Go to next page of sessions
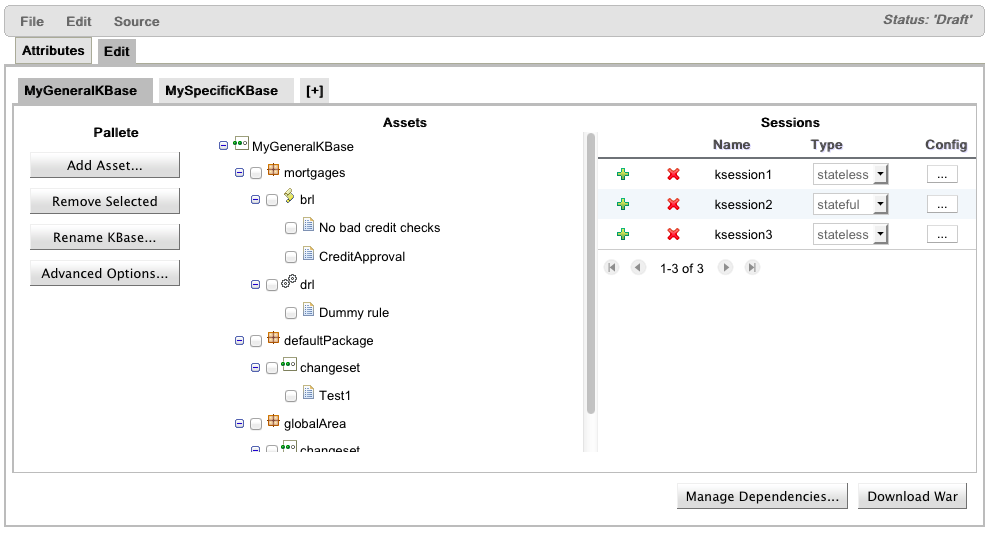Viewport: 989px width, 535px height. click(x=726, y=268)
